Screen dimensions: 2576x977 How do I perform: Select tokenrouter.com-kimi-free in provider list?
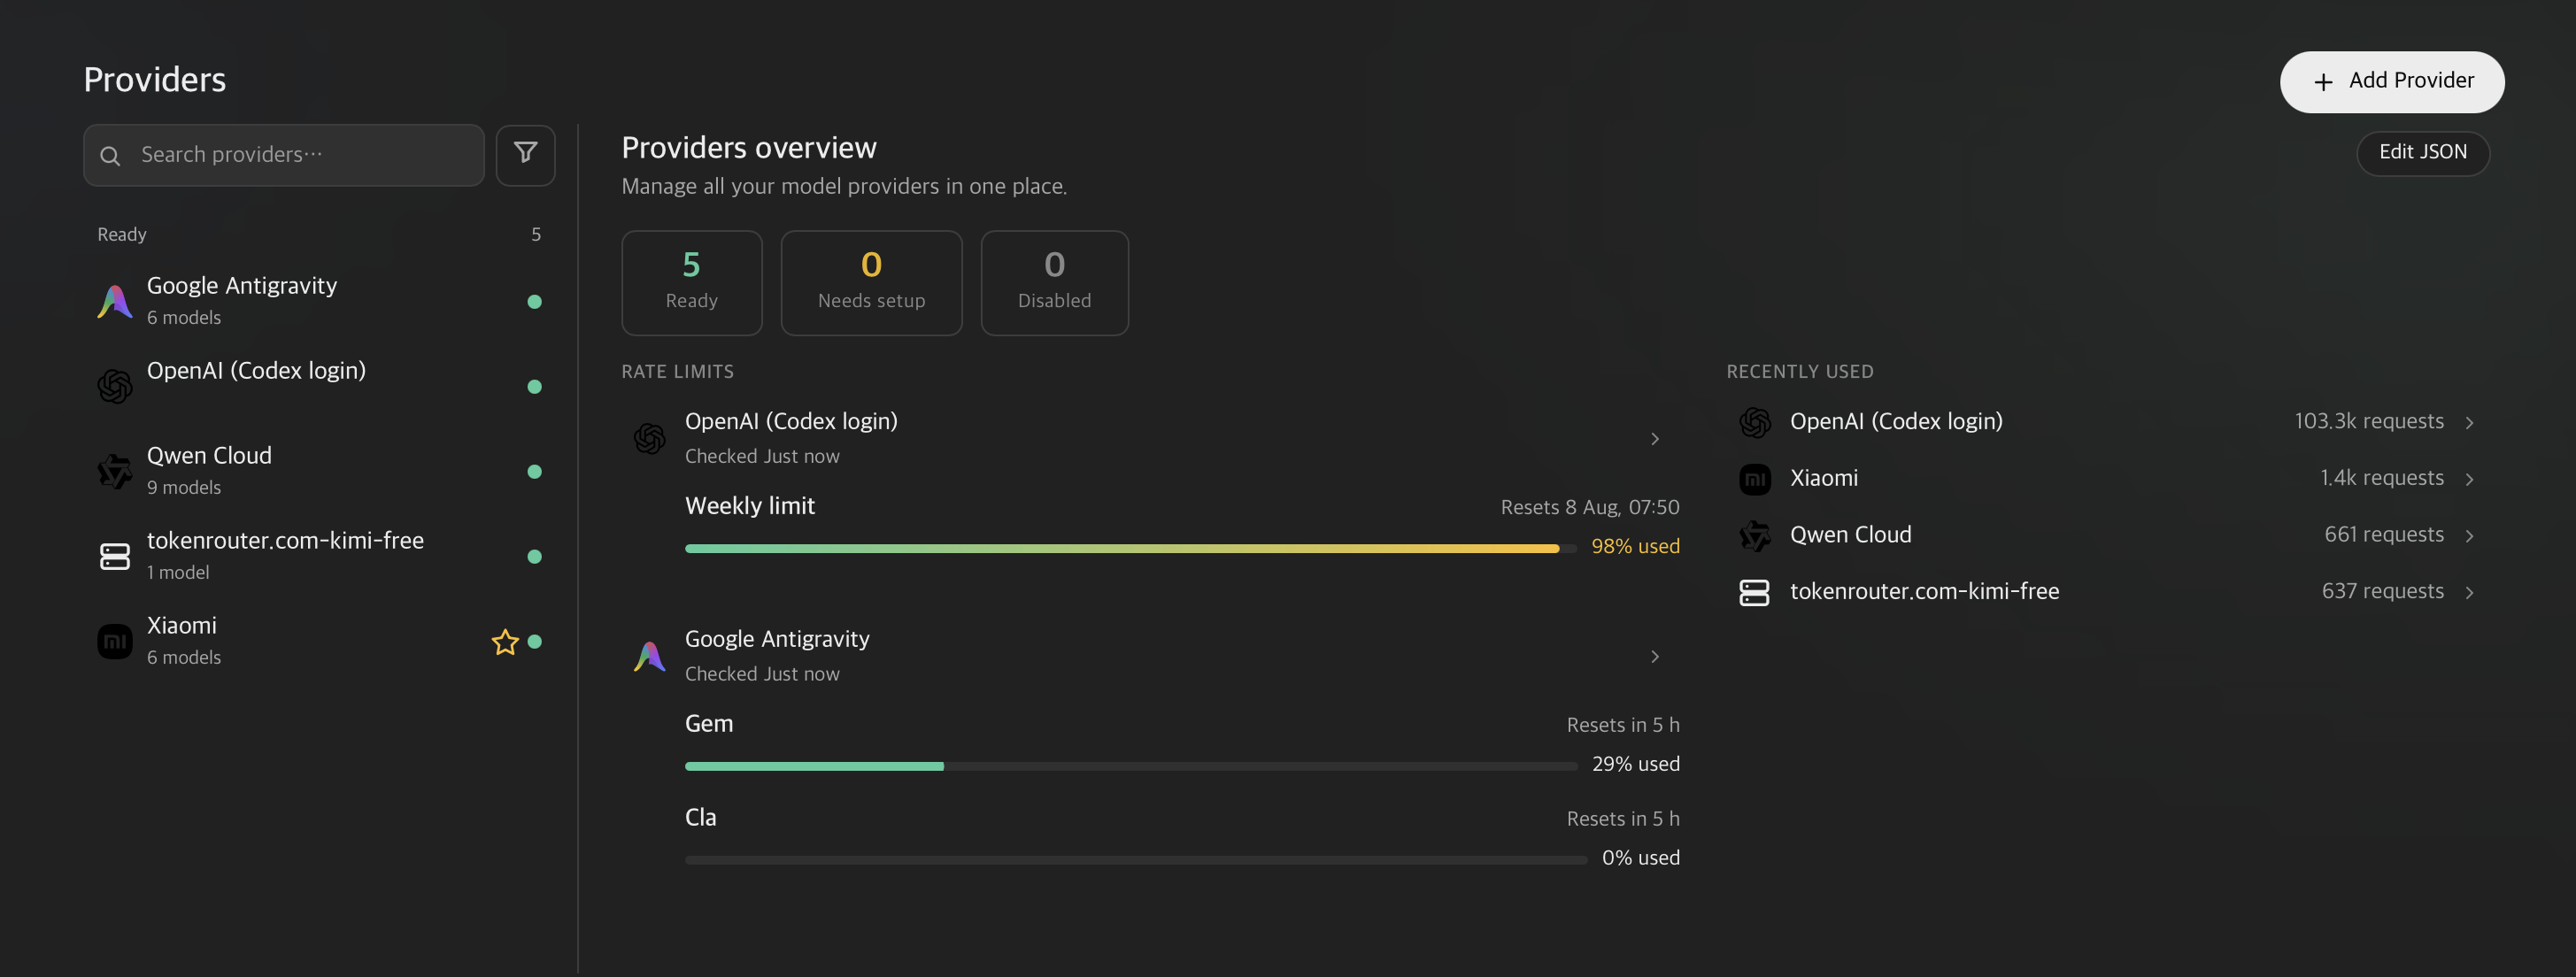coord(319,556)
